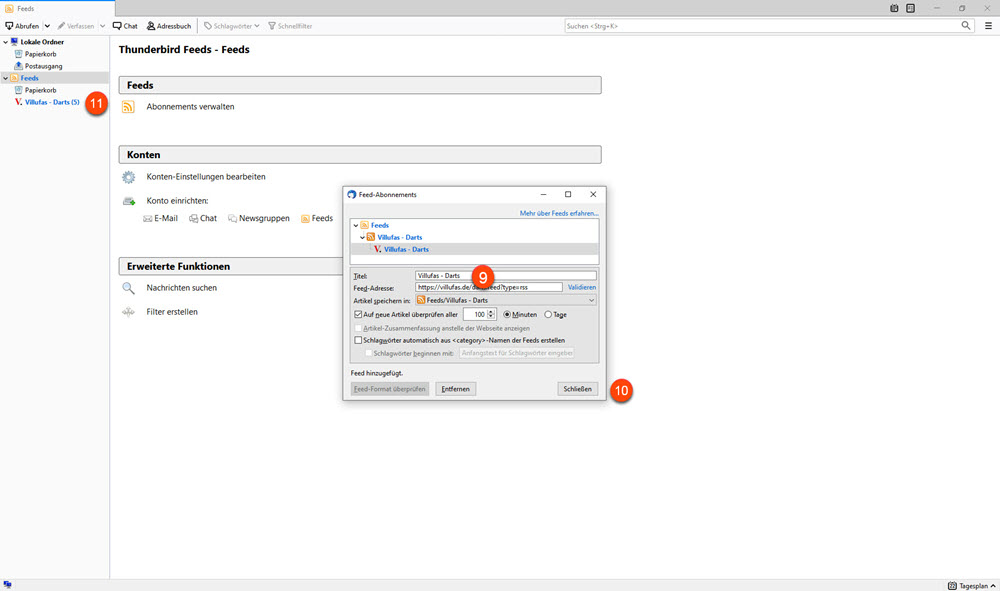Click the Schließen button in dialog
Viewport: 1000px width, 591px height.
(577, 388)
